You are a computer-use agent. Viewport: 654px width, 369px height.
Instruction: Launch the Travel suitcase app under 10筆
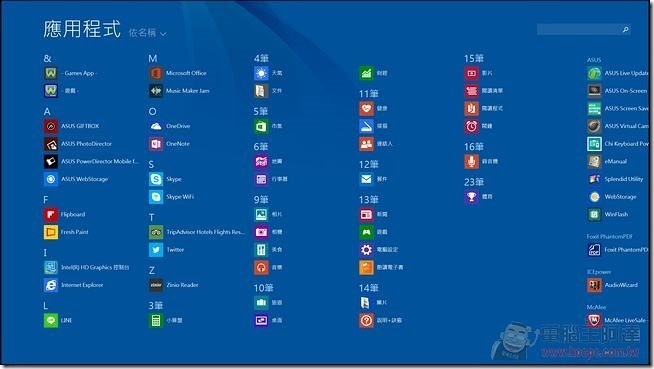coord(269,303)
